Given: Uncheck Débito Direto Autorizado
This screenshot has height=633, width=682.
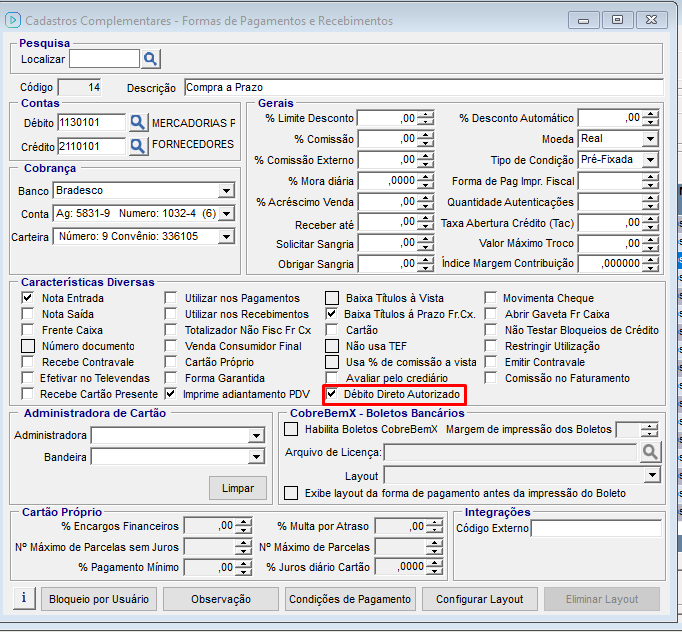Looking at the screenshot, I should pyautogui.click(x=332, y=395).
